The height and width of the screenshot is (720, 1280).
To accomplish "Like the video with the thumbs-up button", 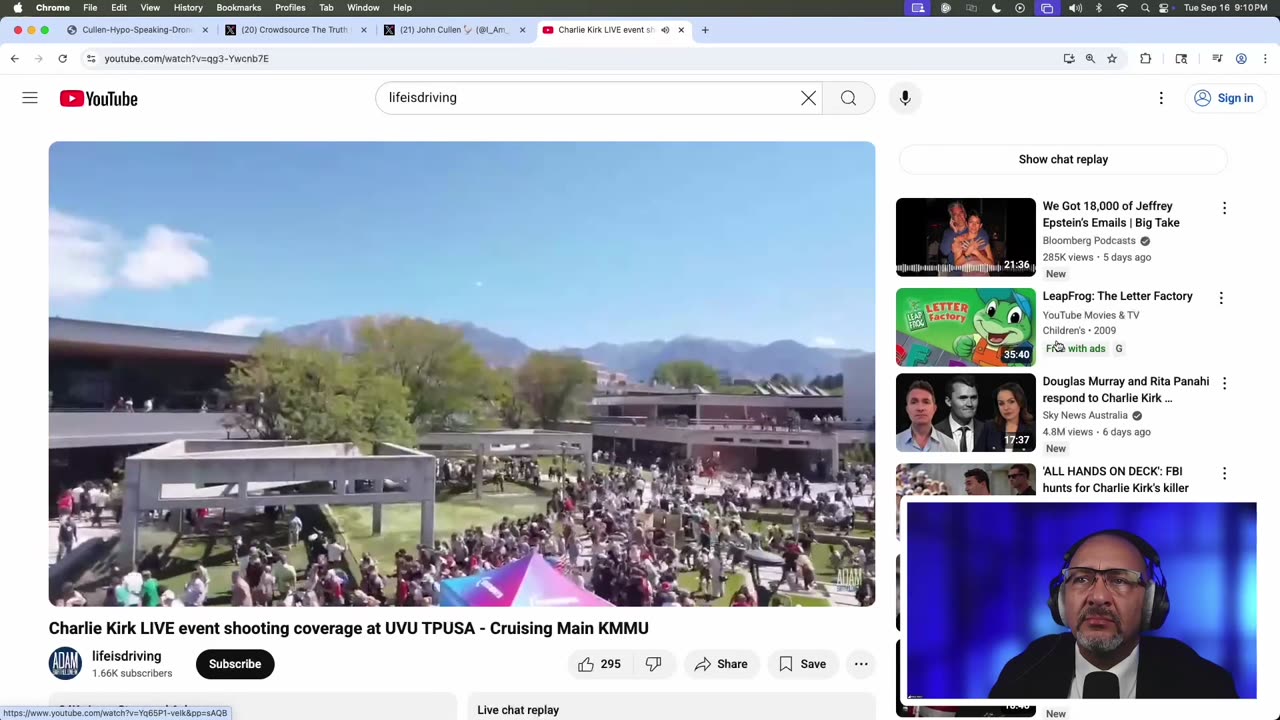I will click(599, 664).
